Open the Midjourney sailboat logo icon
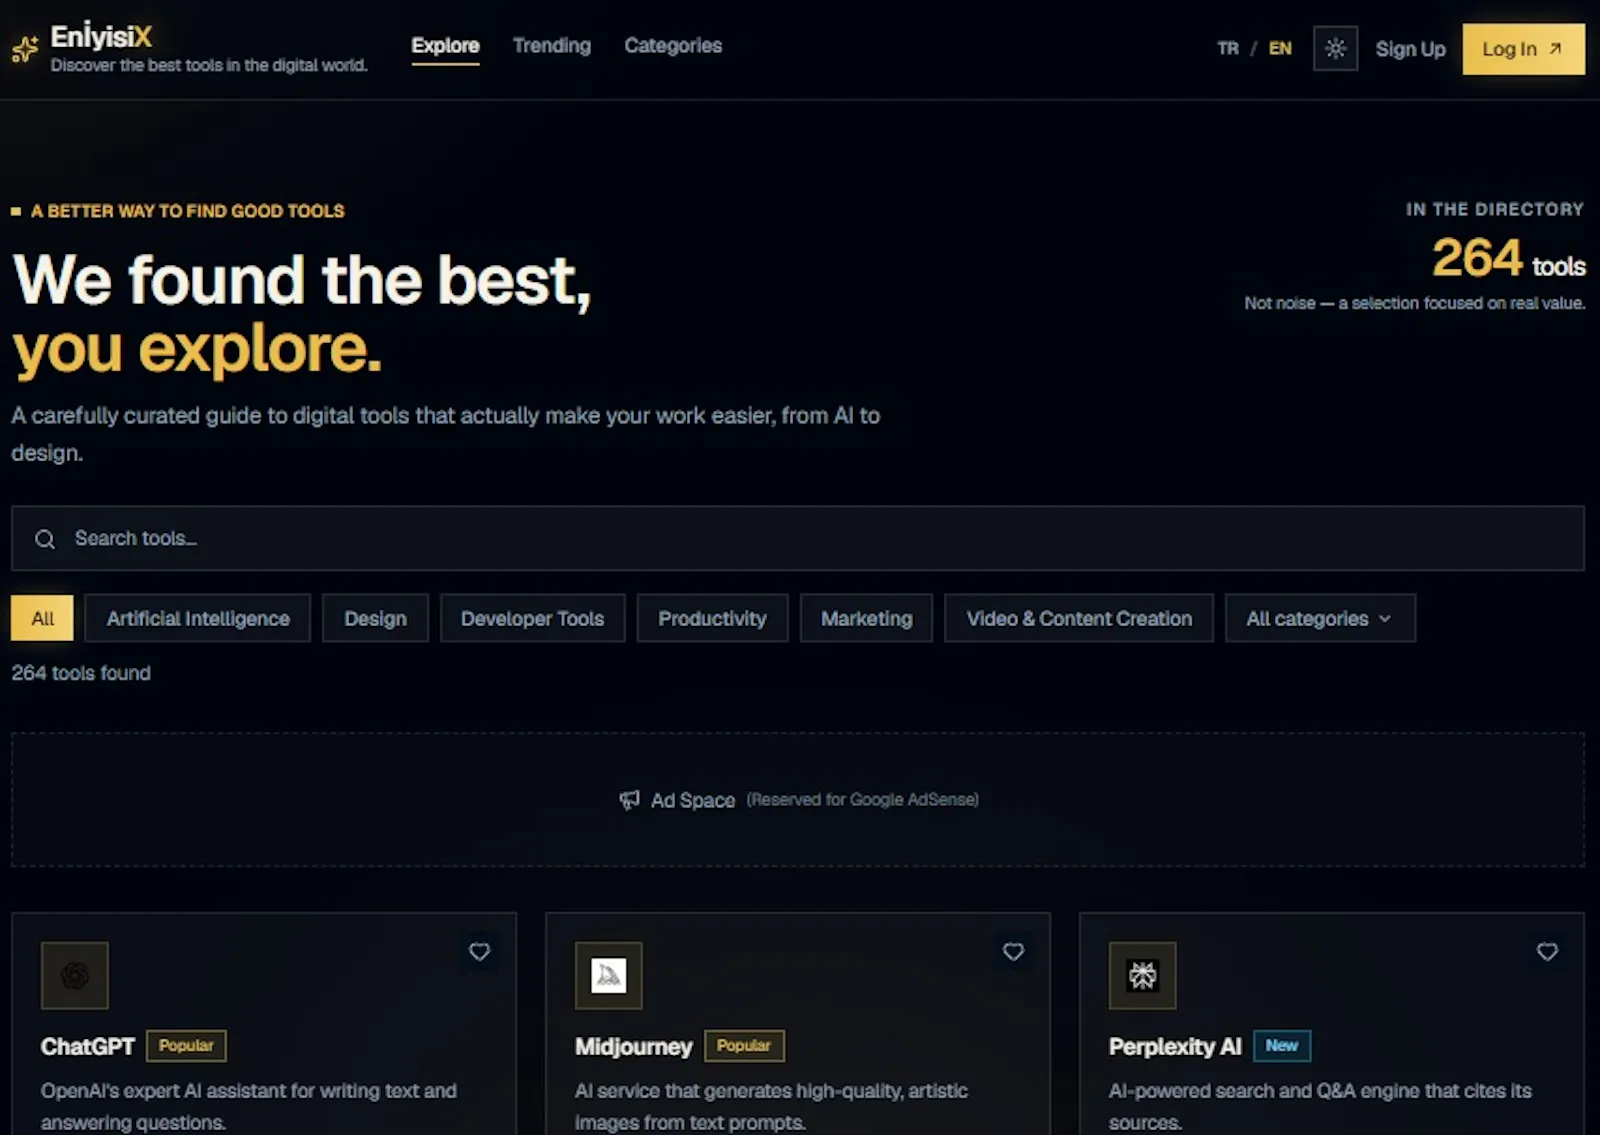Image resolution: width=1600 pixels, height=1135 pixels. point(609,975)
